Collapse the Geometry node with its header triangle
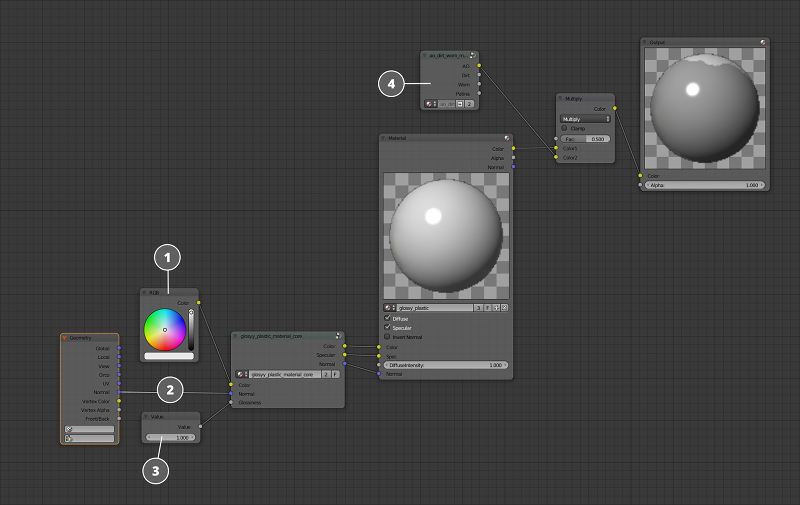This screenshot has height=505, width=800. (66, 338)
